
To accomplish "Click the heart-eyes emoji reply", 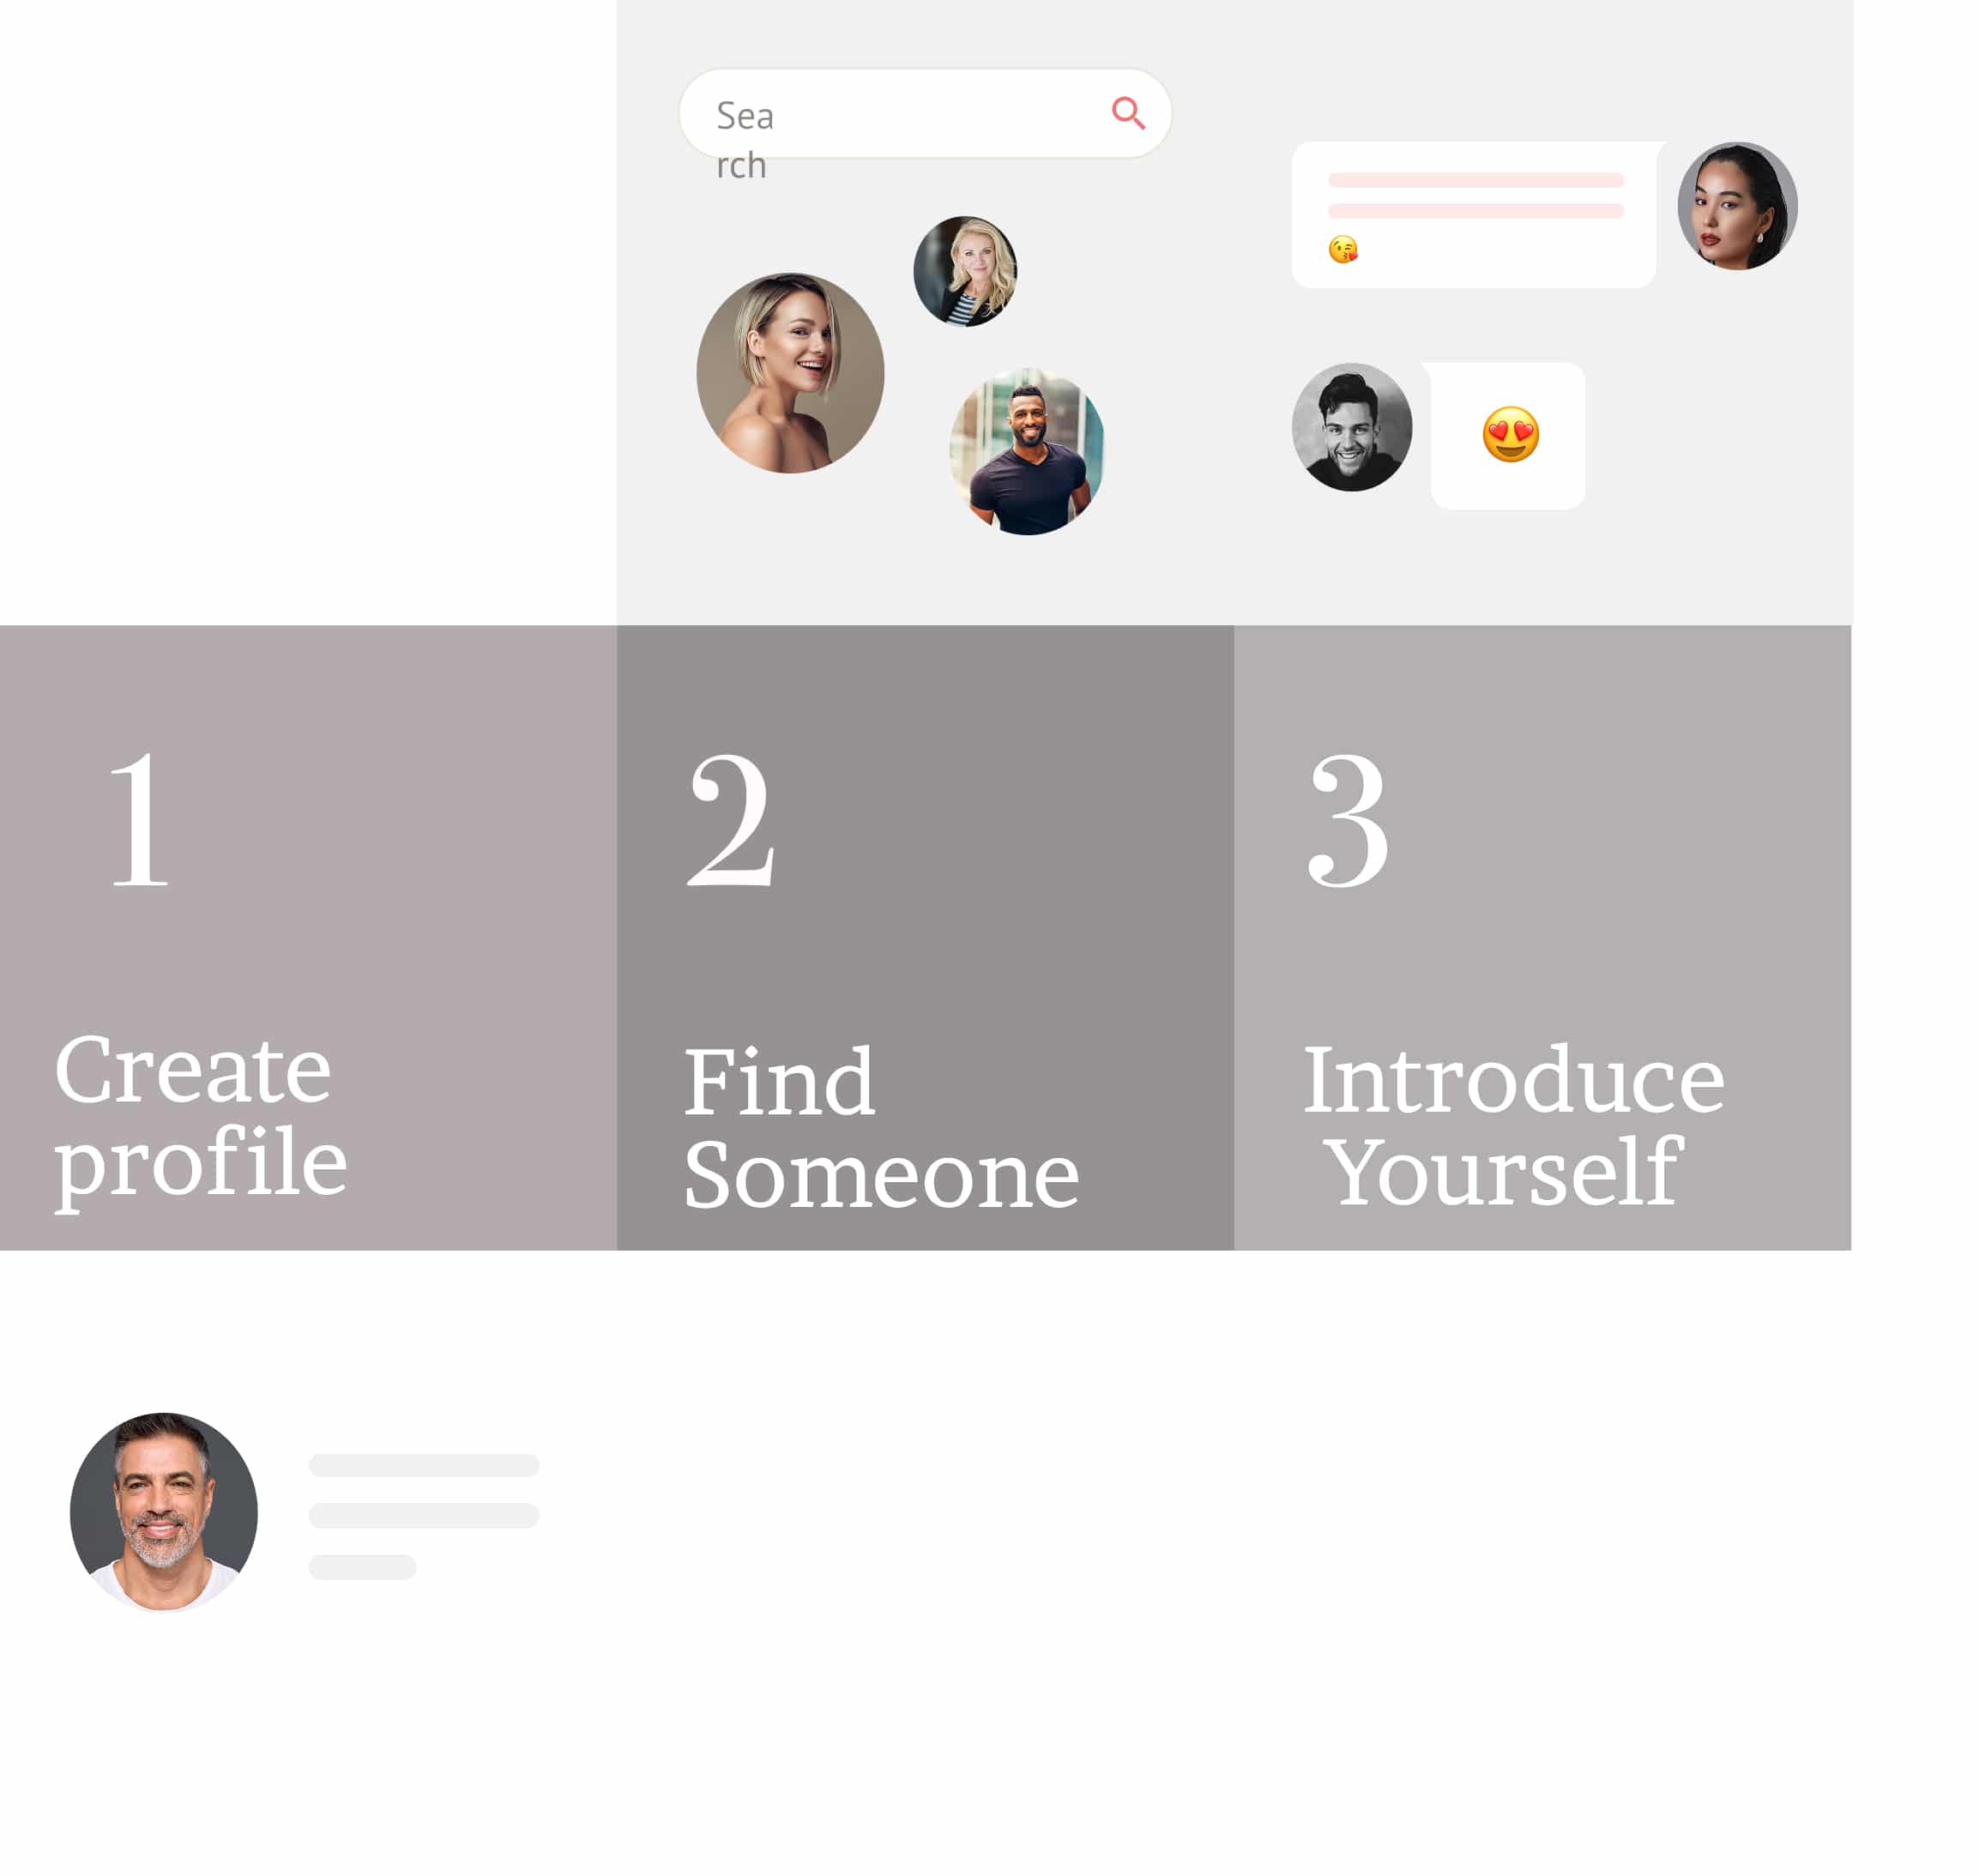I will pos(1510,434).
